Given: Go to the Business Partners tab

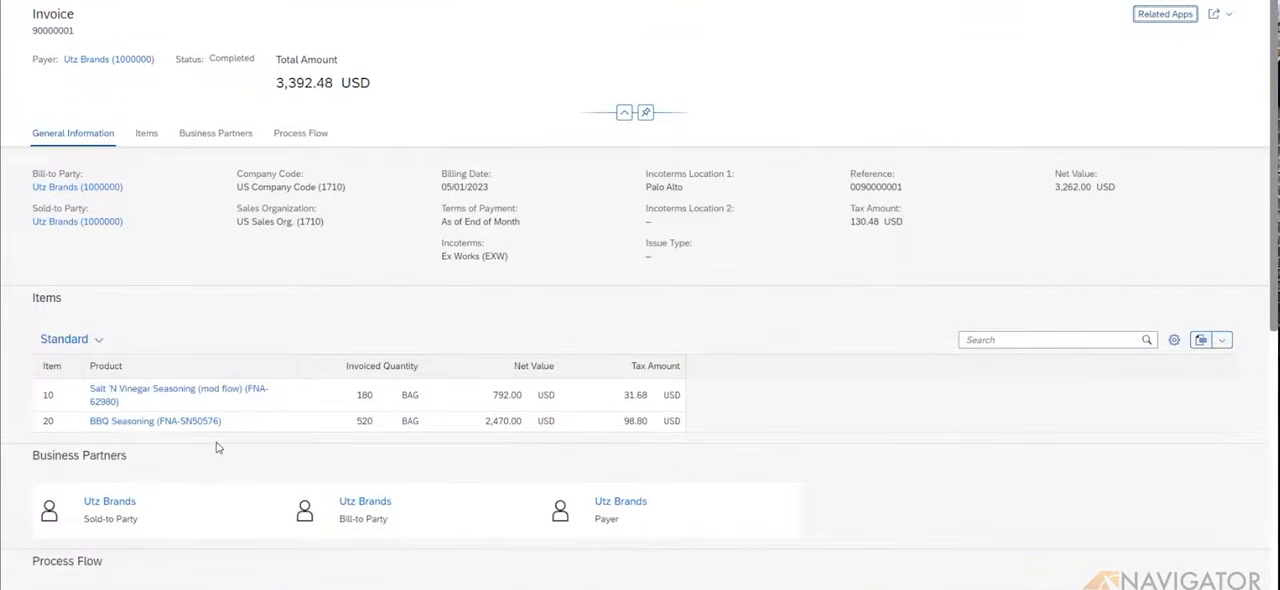Looking at the screenshot, I should [x=215, y=133].
